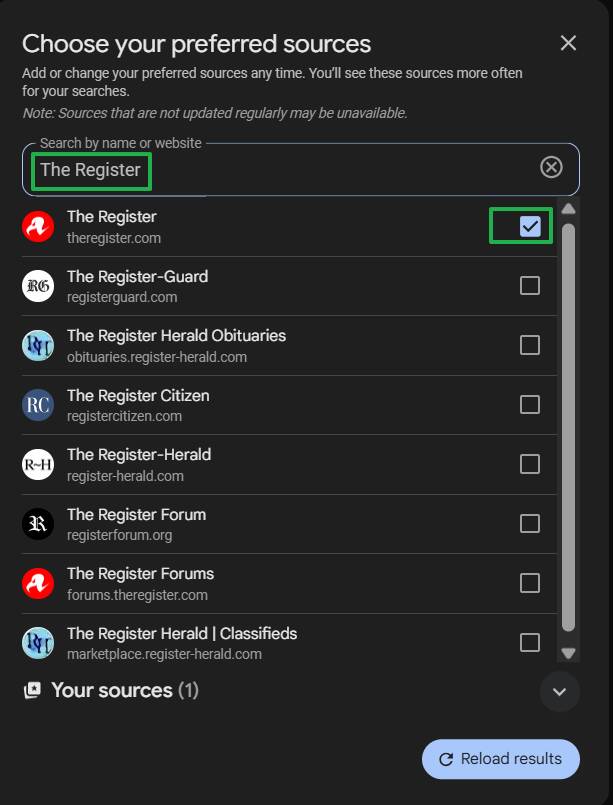Click The Register-Guard RG logo
This screenshot has height=805, width=613.
[x=38, y=286]
